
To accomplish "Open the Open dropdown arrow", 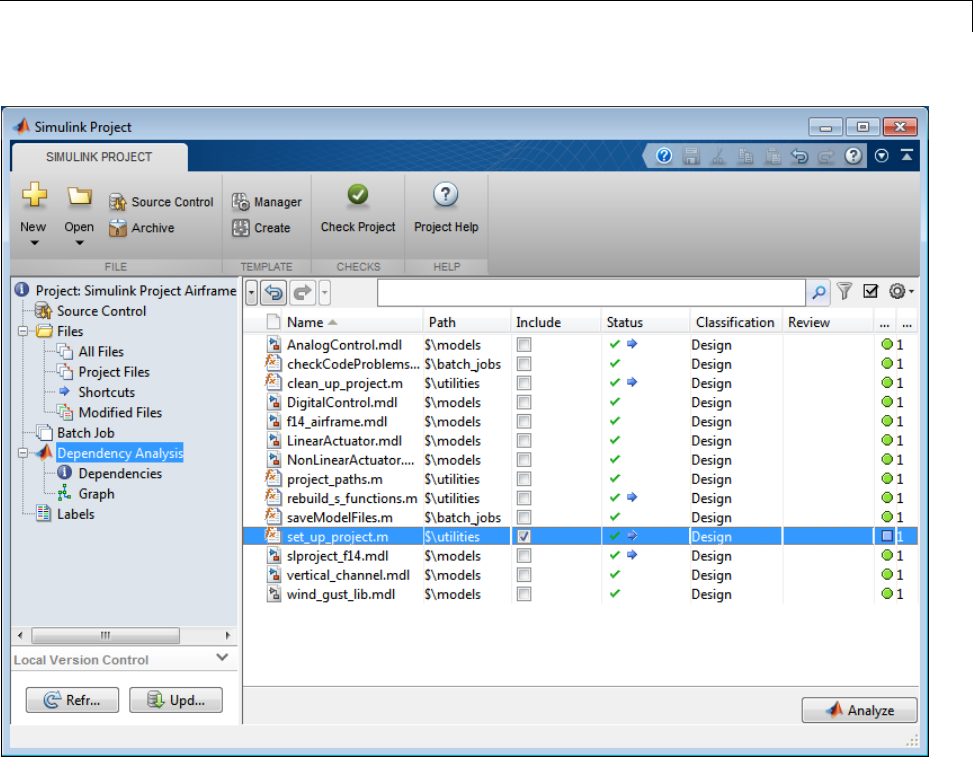I will pyautogui.click(x=79, y=243).
